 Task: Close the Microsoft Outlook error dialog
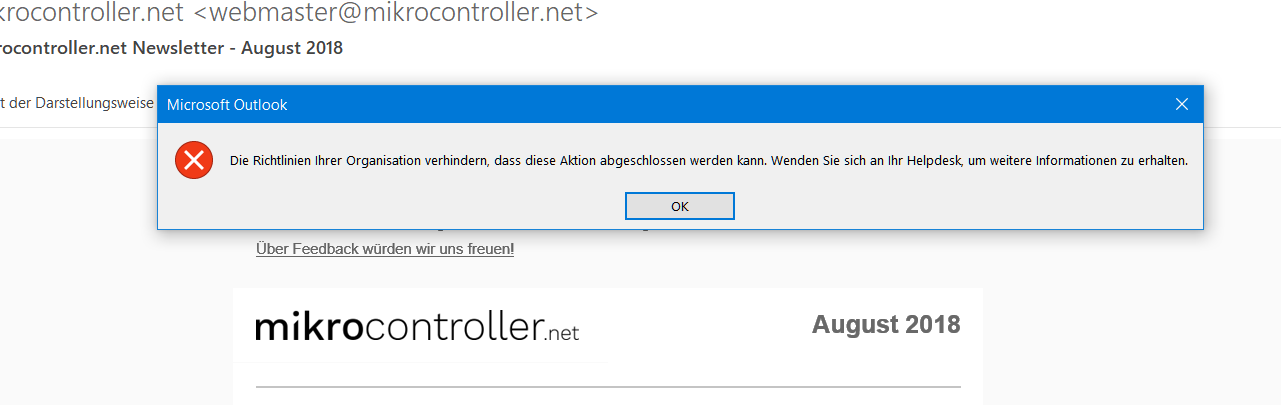(1181, 104)
